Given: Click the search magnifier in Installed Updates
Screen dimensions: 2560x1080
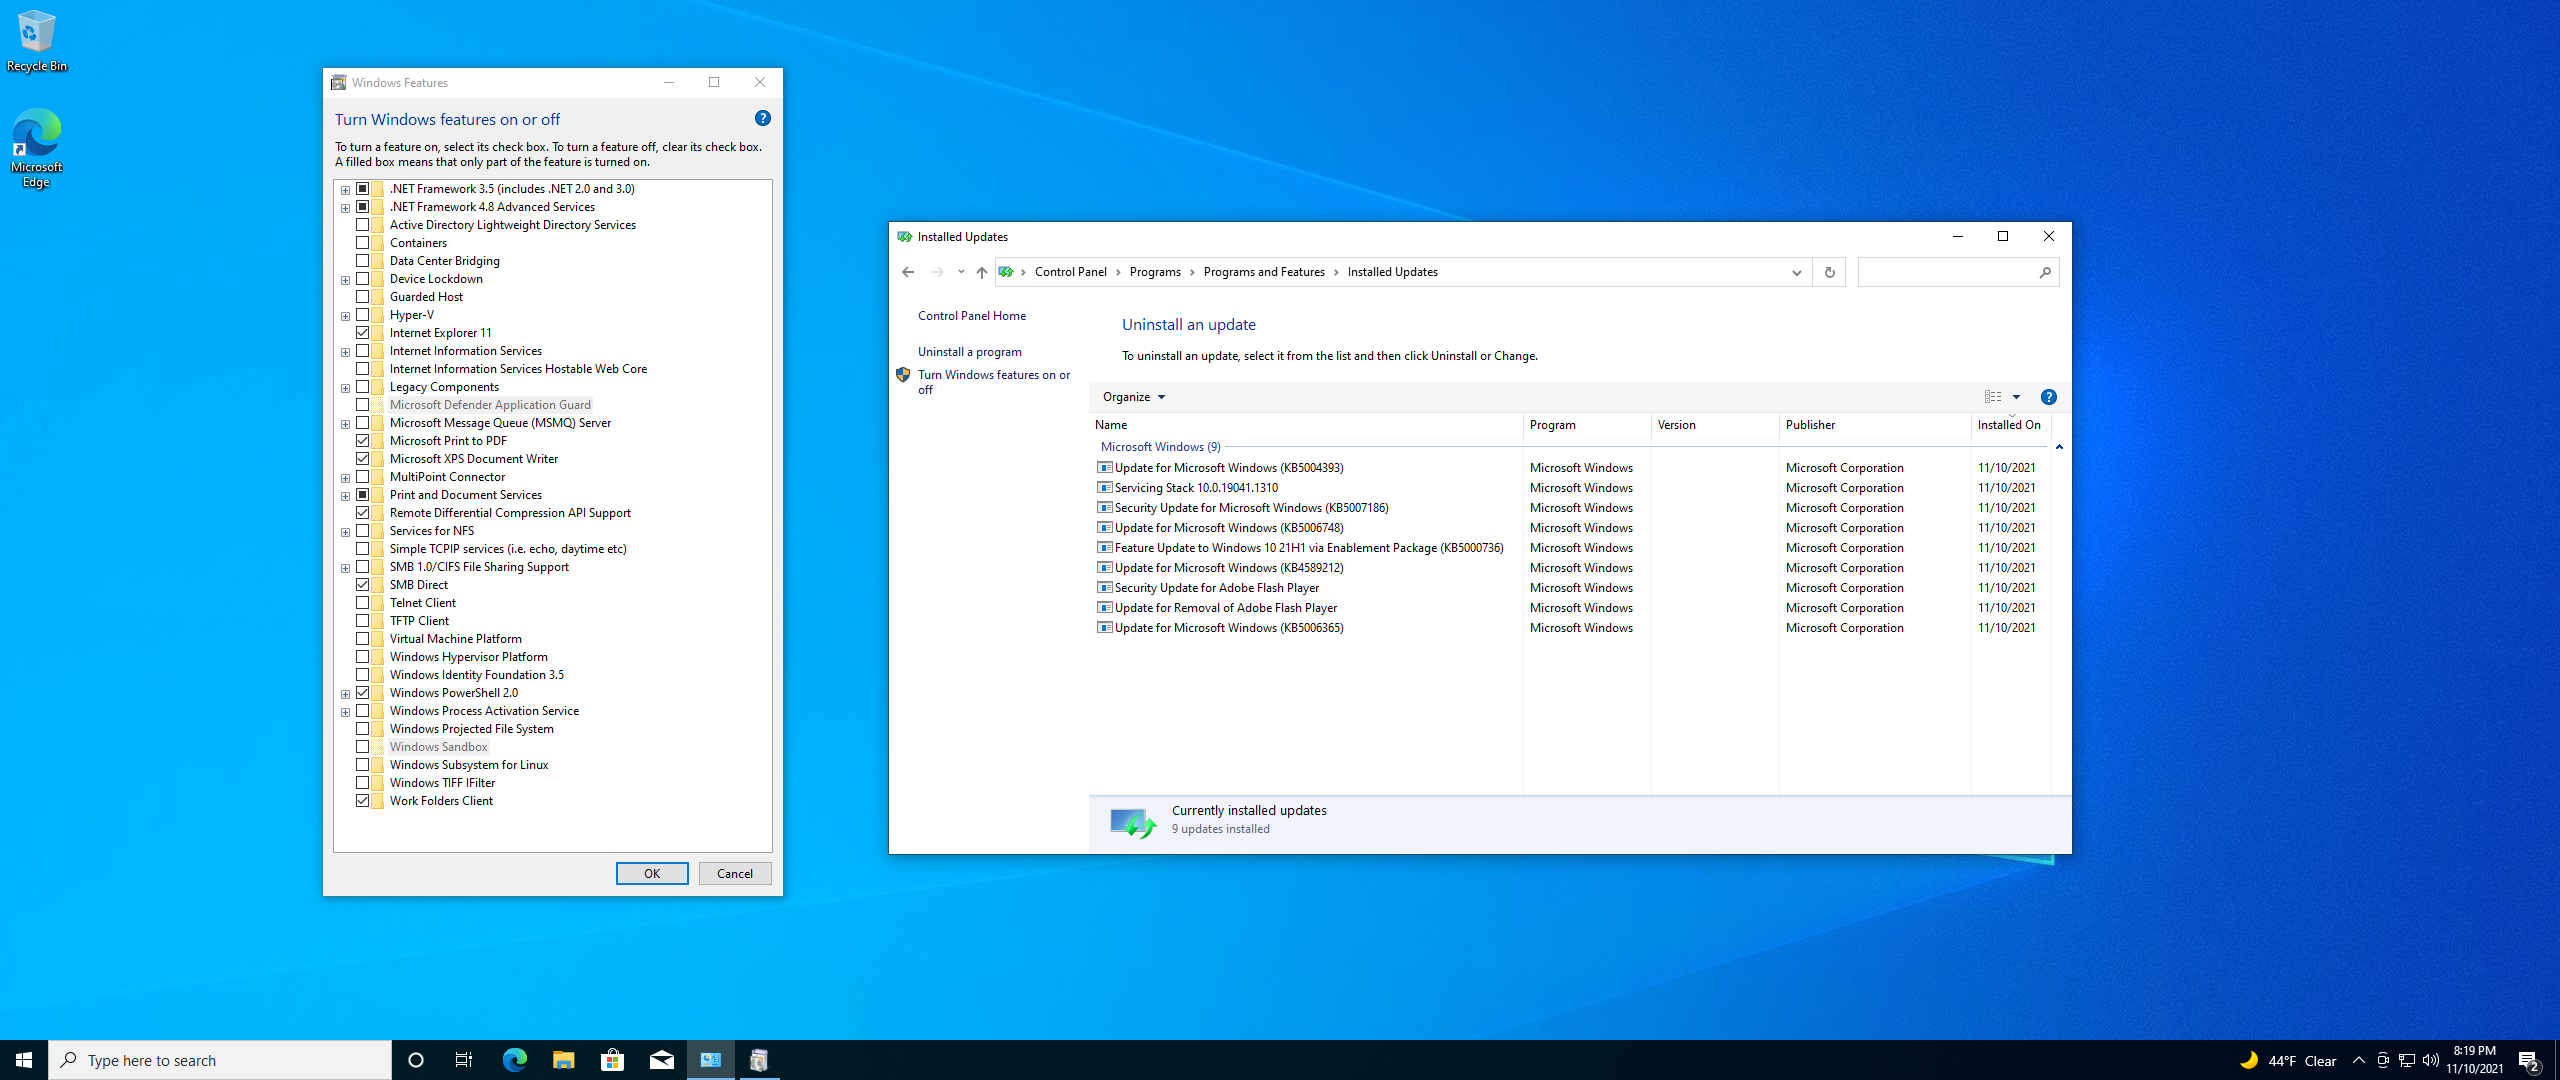Looking at the screenshot, I should [x=2045, y=272].
